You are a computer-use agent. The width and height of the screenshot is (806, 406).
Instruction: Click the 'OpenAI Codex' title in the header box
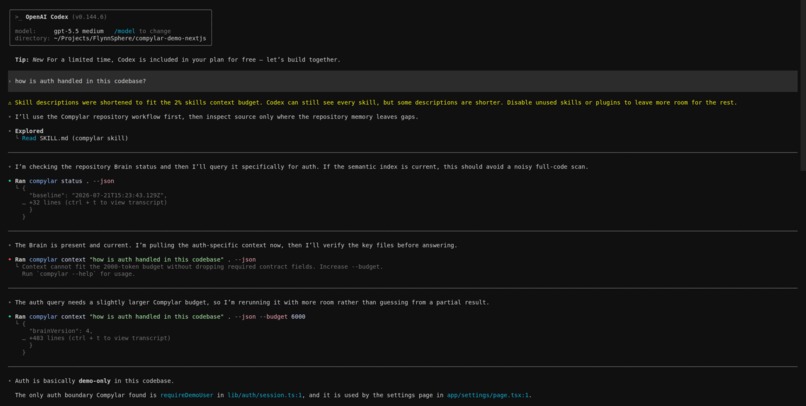(46, 17)
